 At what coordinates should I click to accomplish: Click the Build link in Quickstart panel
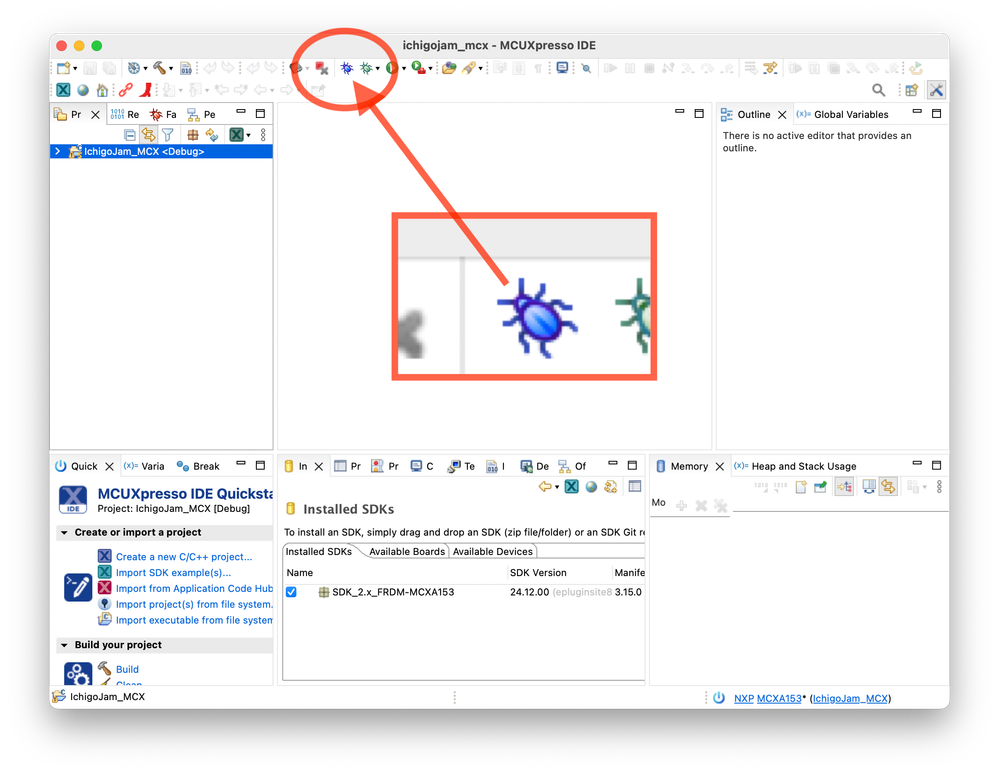click(127, 670)
